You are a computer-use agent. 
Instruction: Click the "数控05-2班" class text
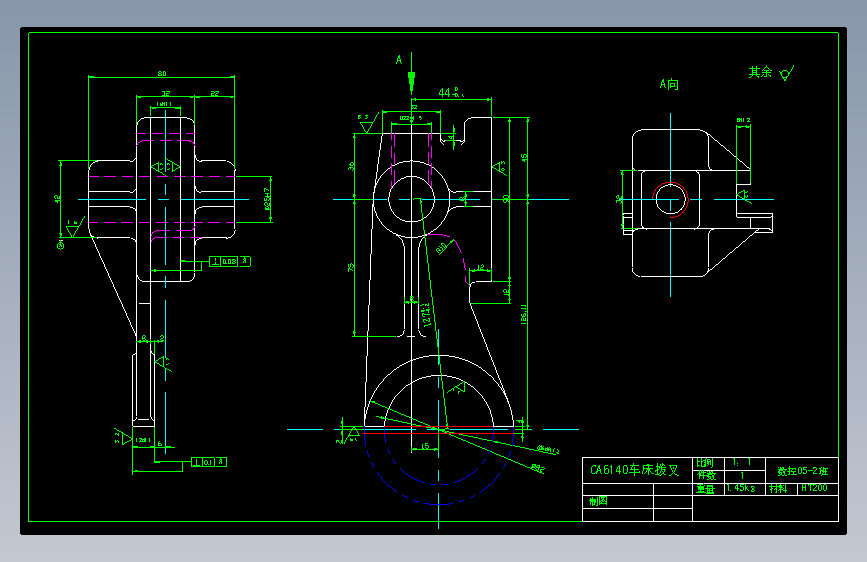[802, 471]
